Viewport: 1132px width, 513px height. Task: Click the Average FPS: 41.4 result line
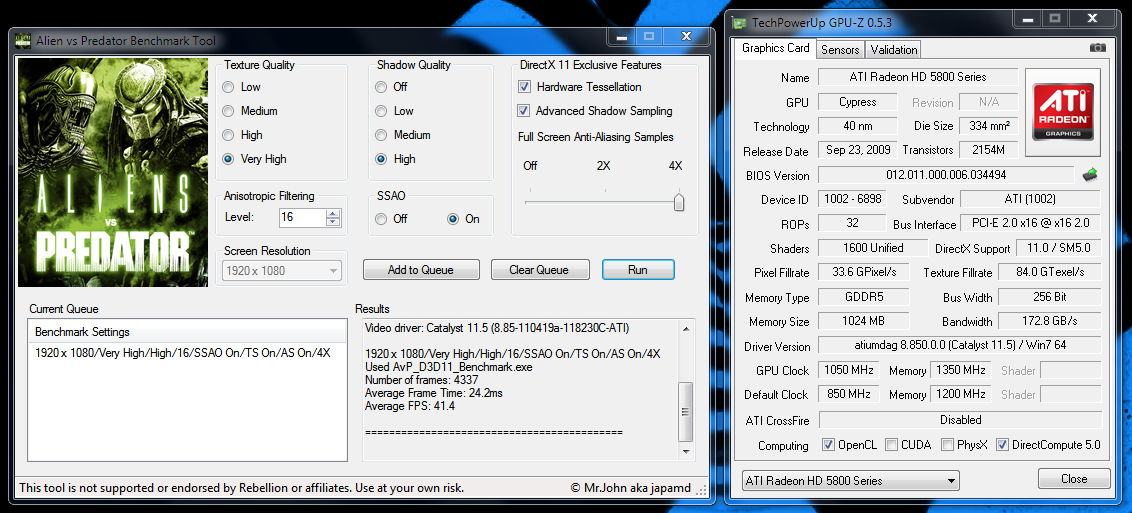410,406
